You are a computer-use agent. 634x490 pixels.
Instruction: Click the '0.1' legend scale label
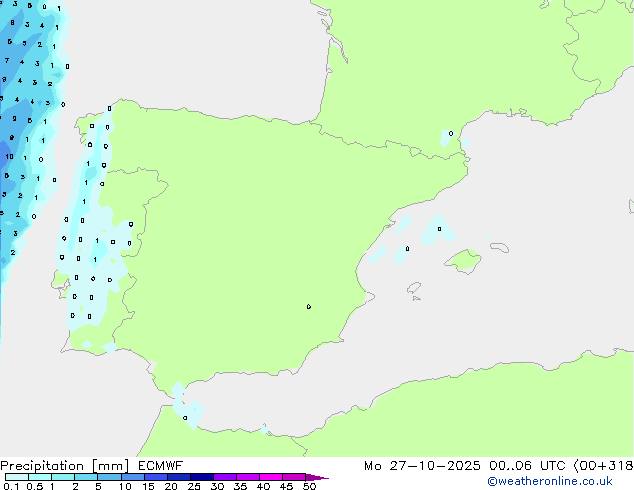point(11,486)
